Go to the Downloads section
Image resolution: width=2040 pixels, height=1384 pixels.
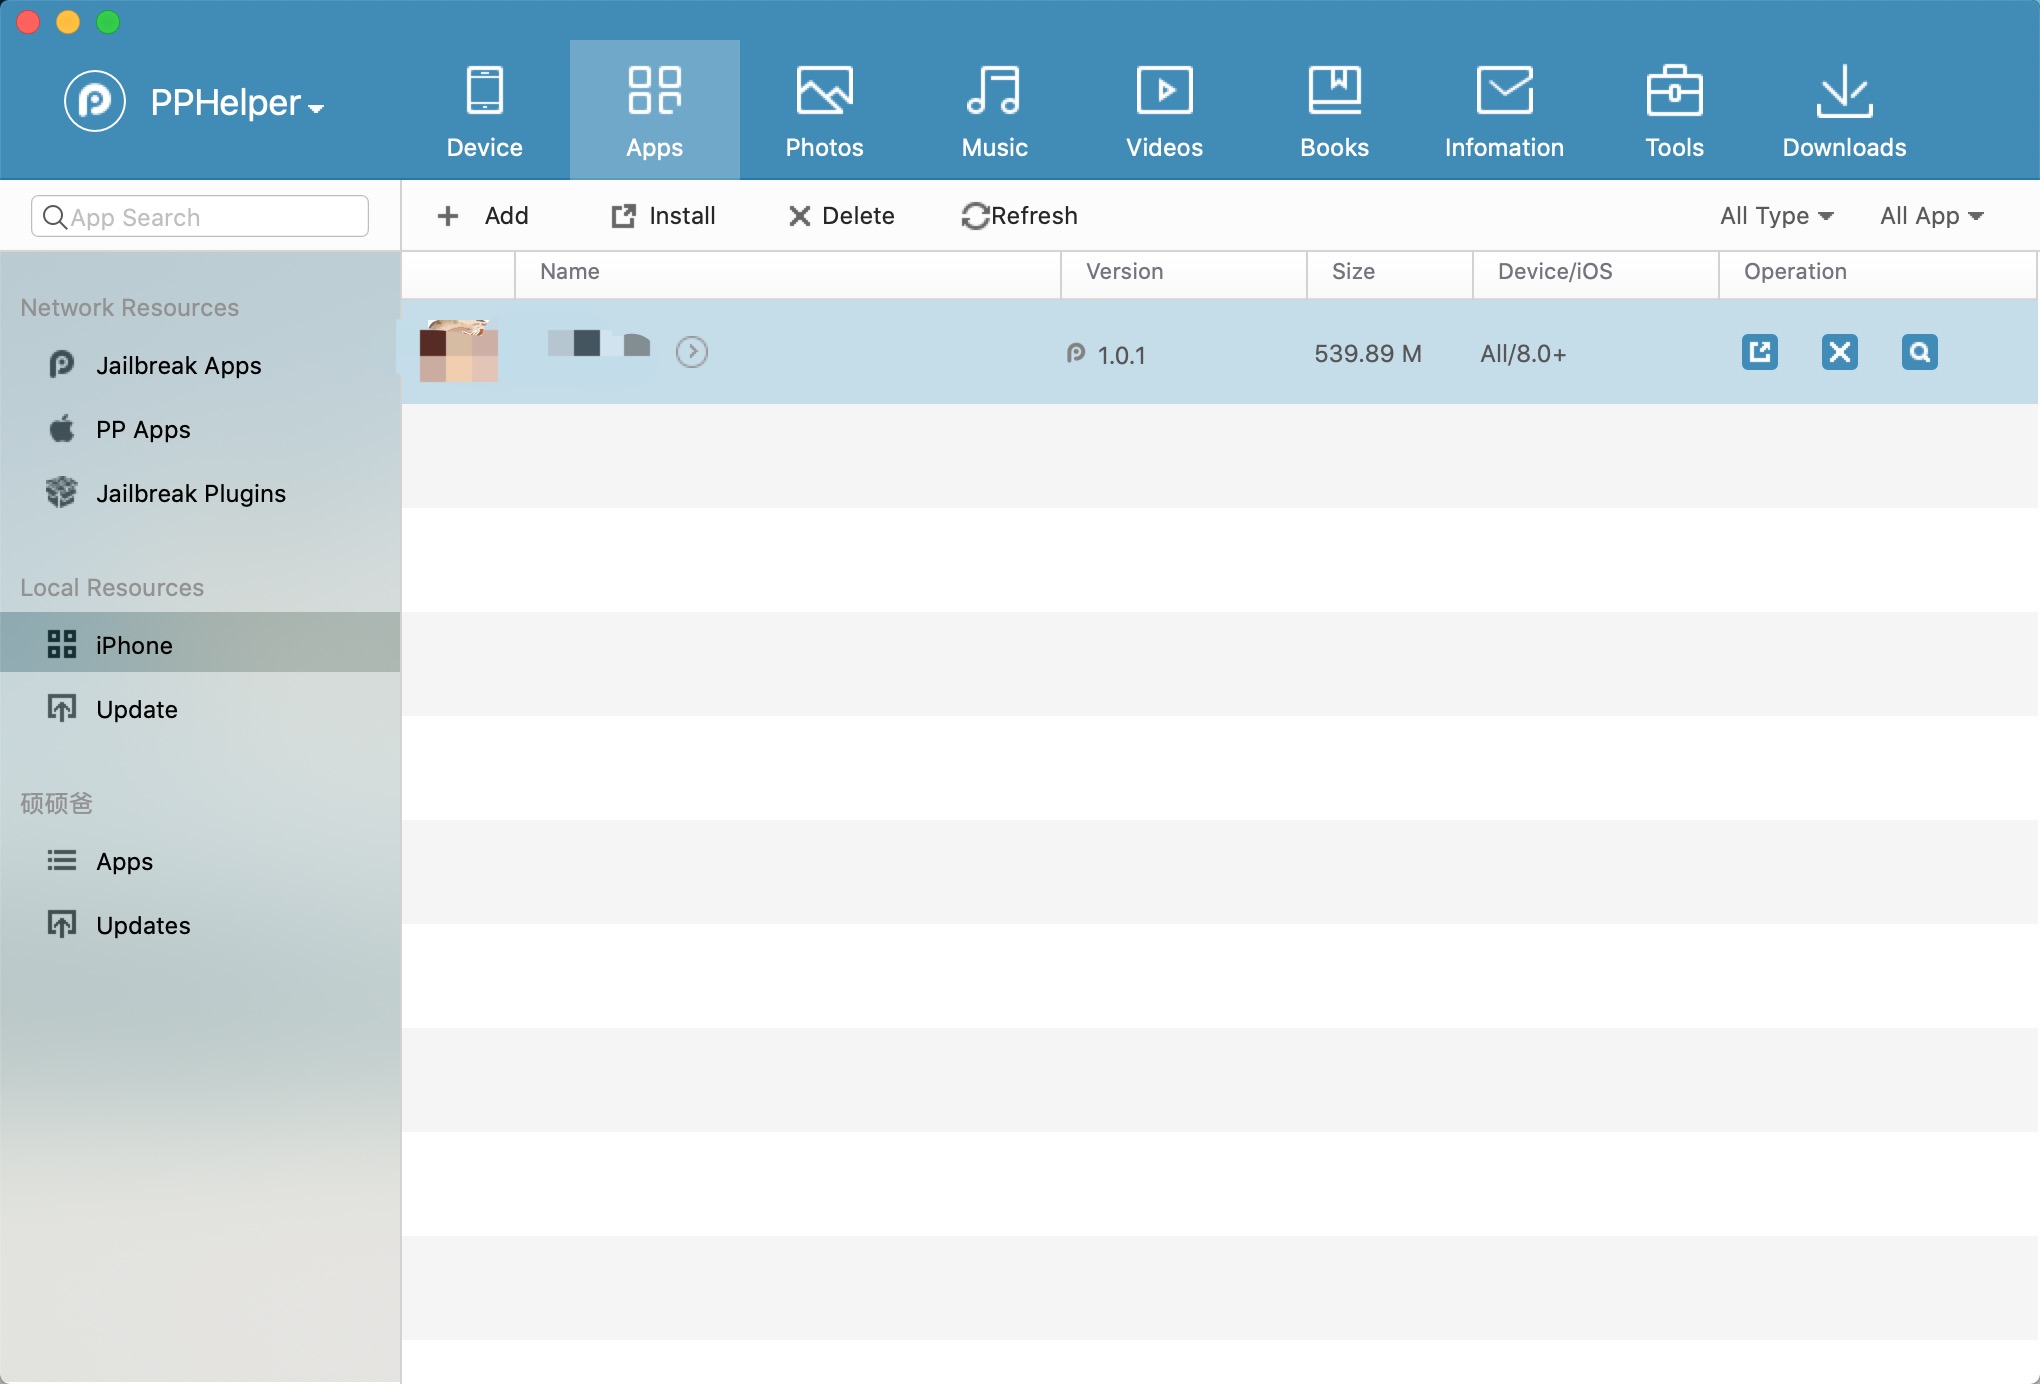click(1844, 110)
